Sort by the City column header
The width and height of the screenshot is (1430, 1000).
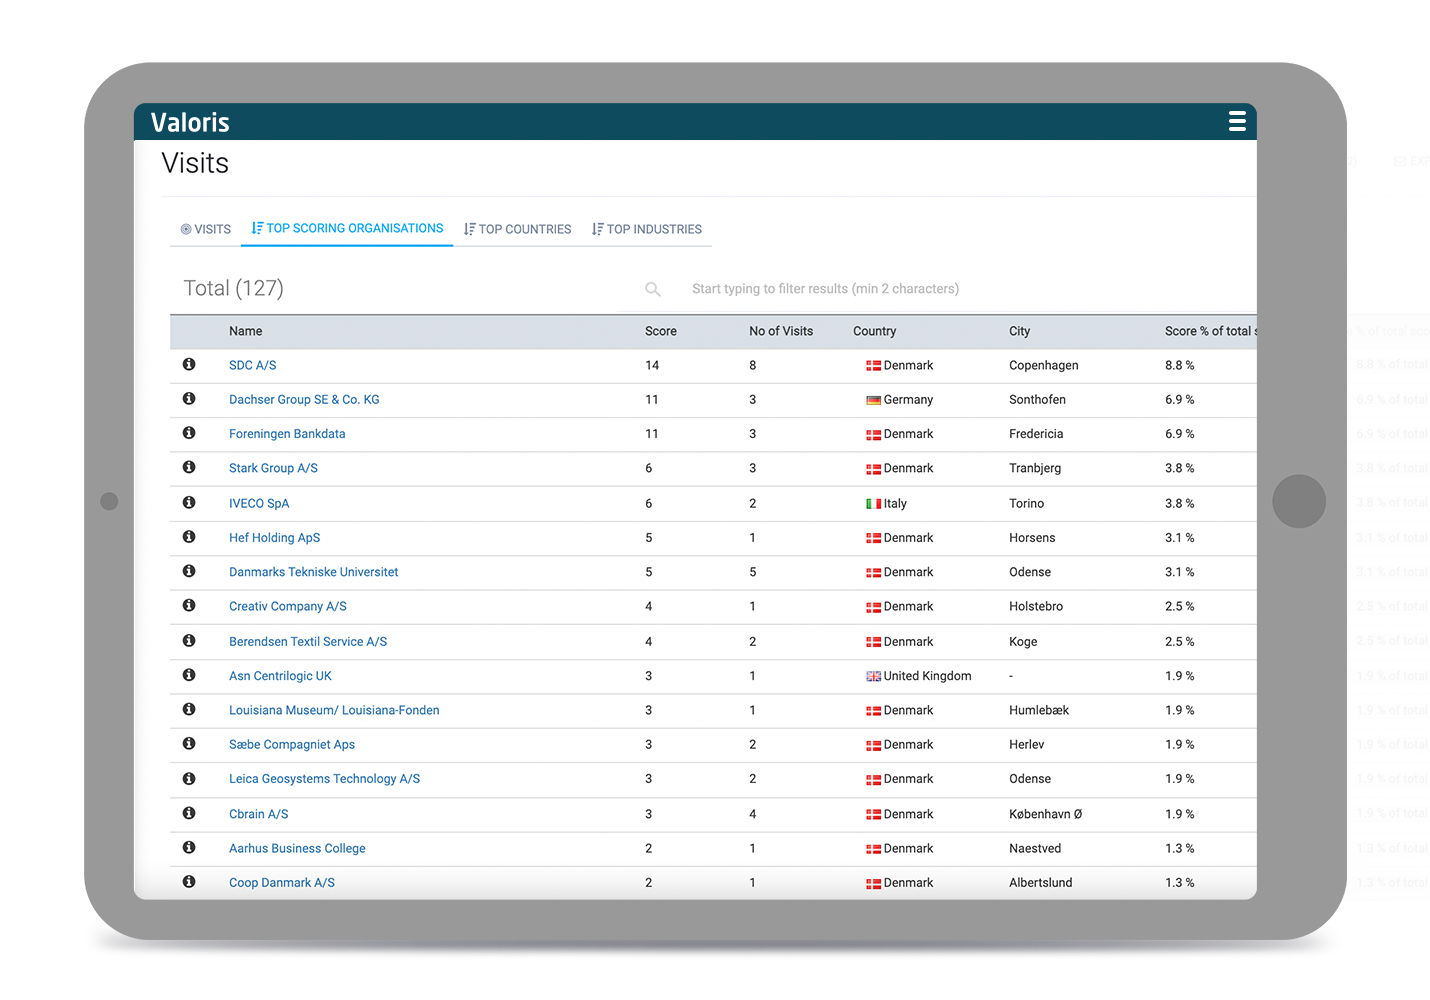coord(1019,331)
